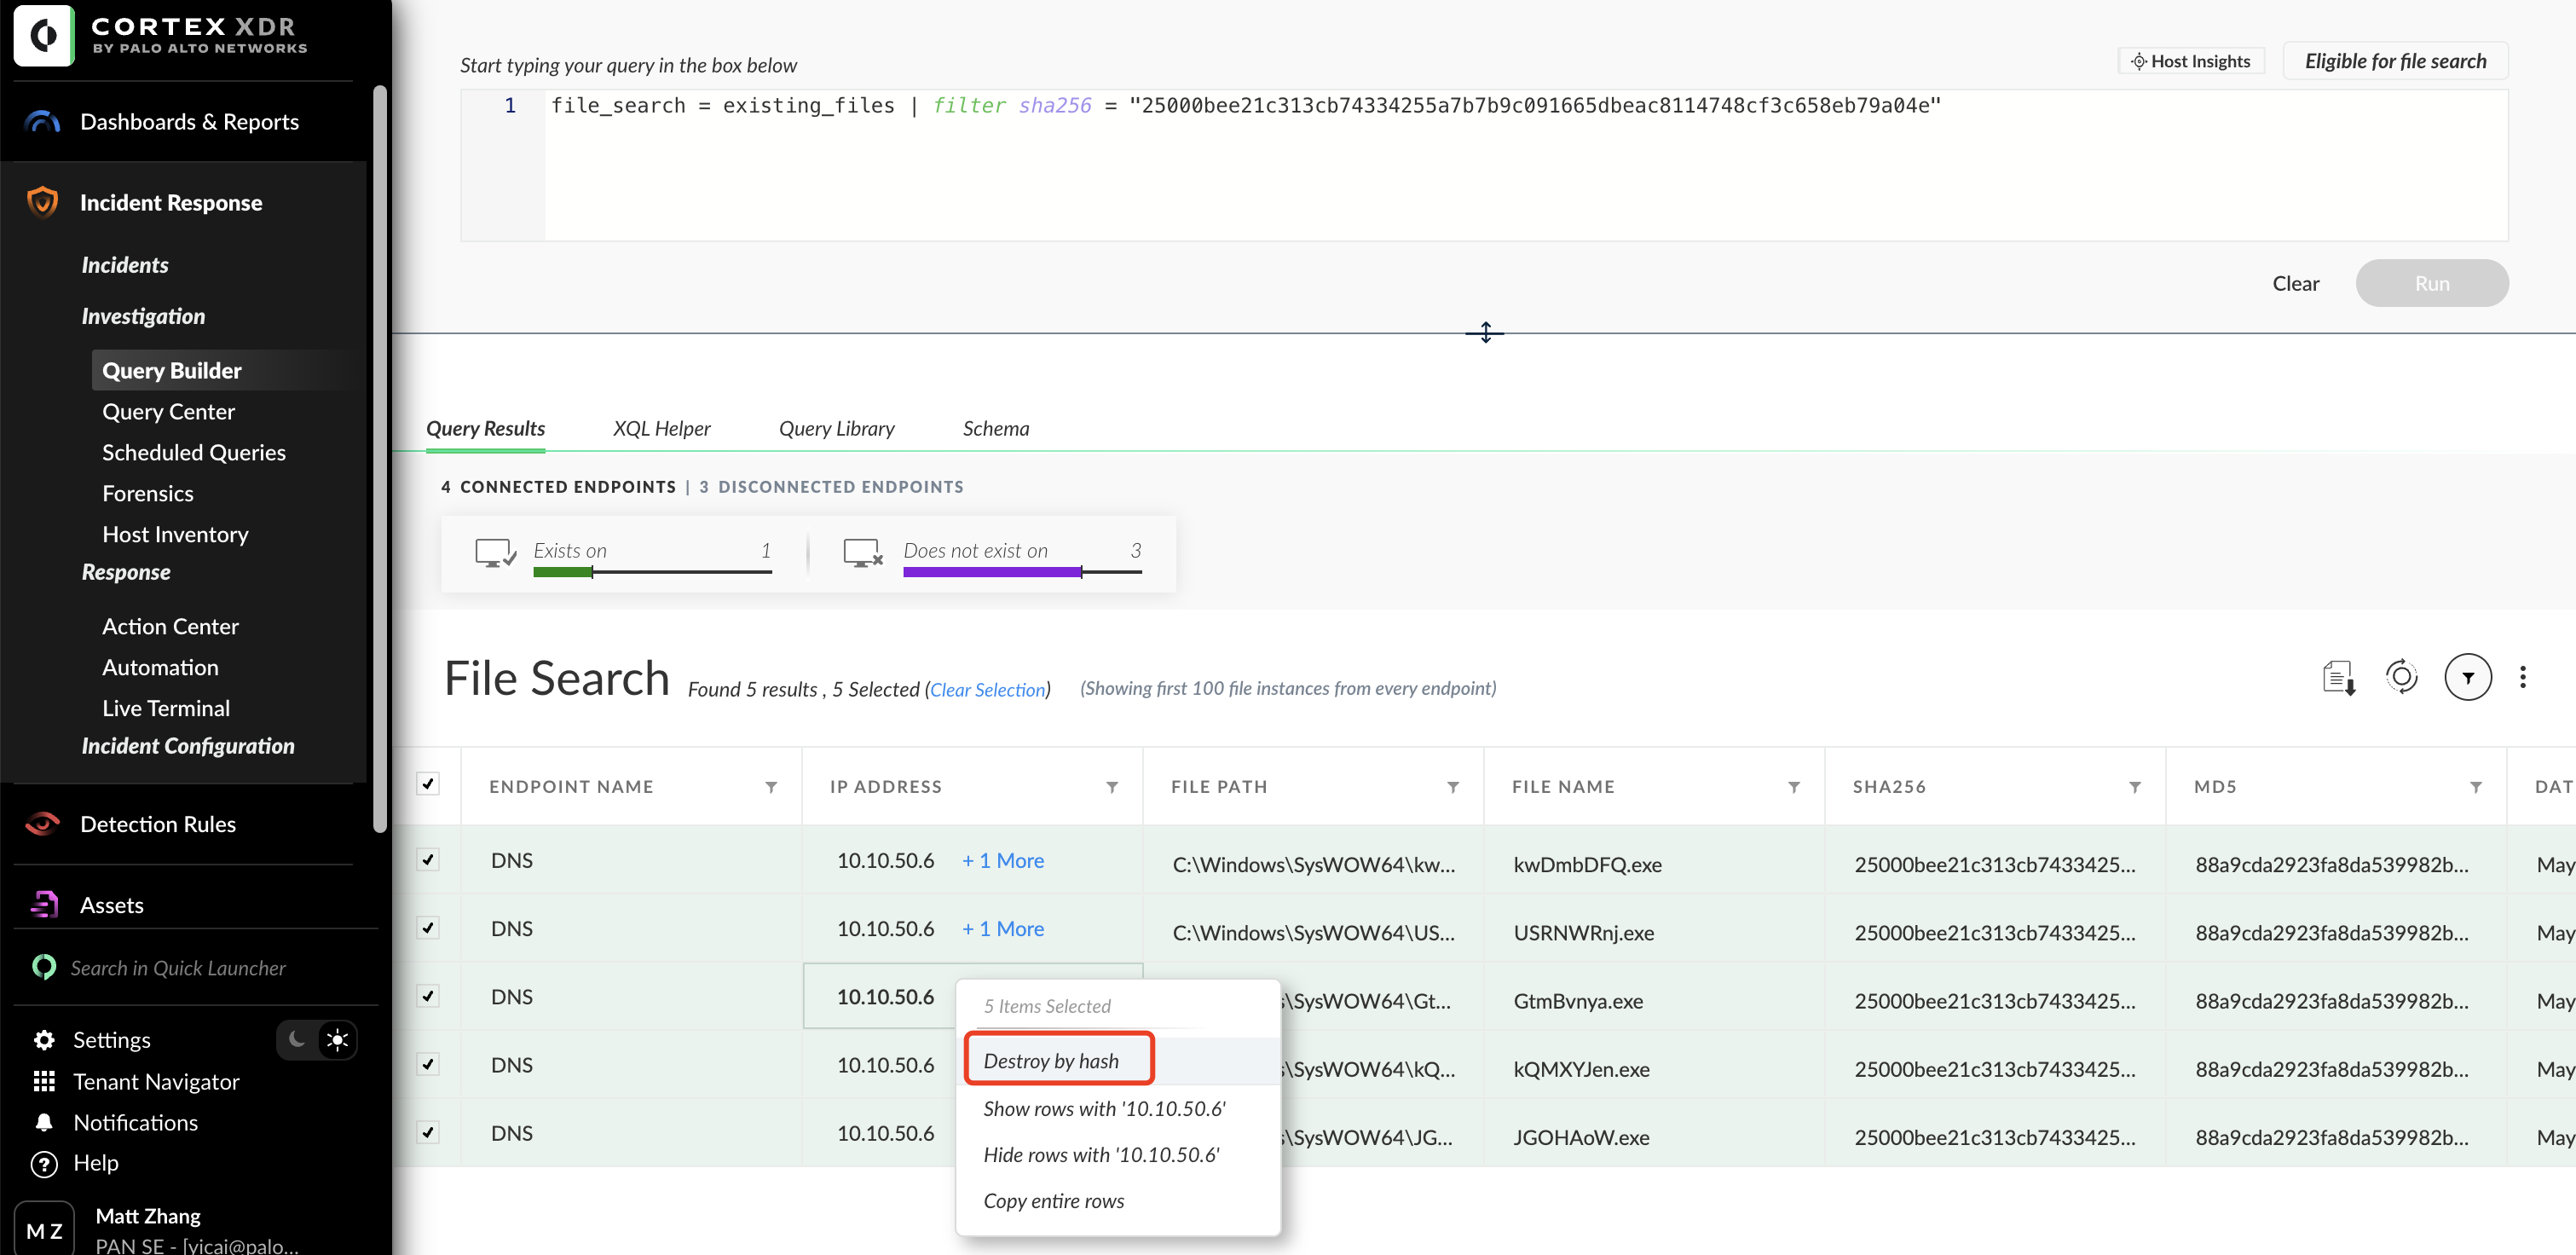Click the green Exists on progress bar
This screenshot has height=1255, width=2576.
click(563, 573)
